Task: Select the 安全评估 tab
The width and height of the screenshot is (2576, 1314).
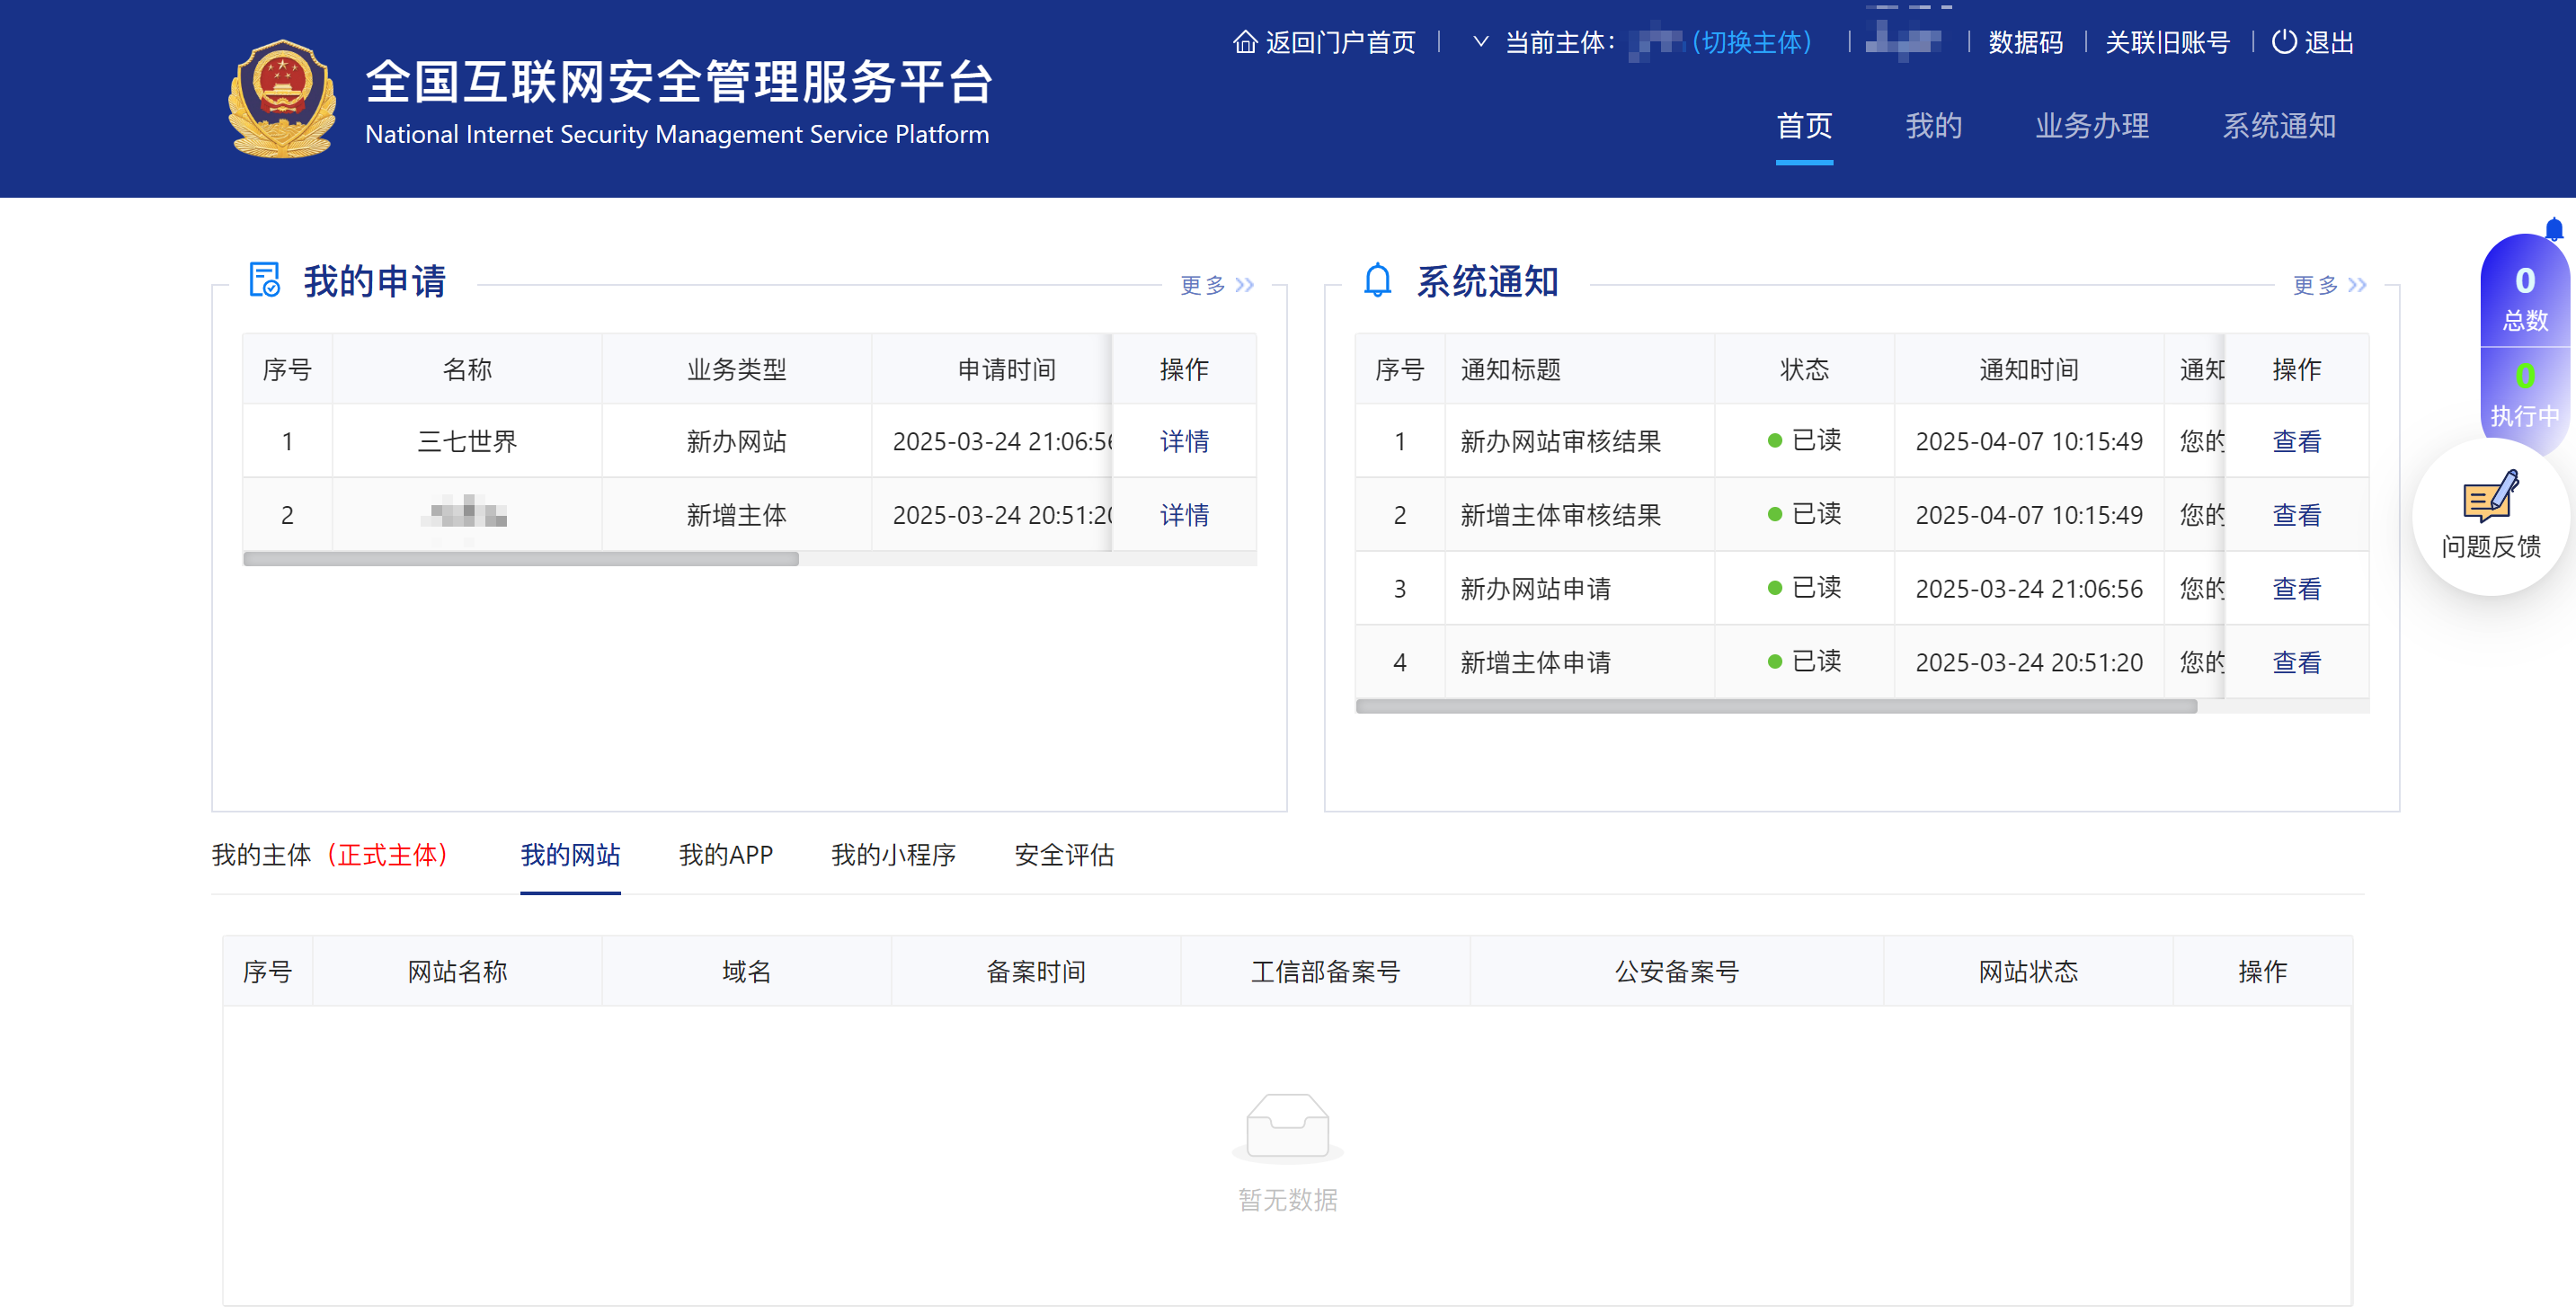Action: coord(1063,855)
